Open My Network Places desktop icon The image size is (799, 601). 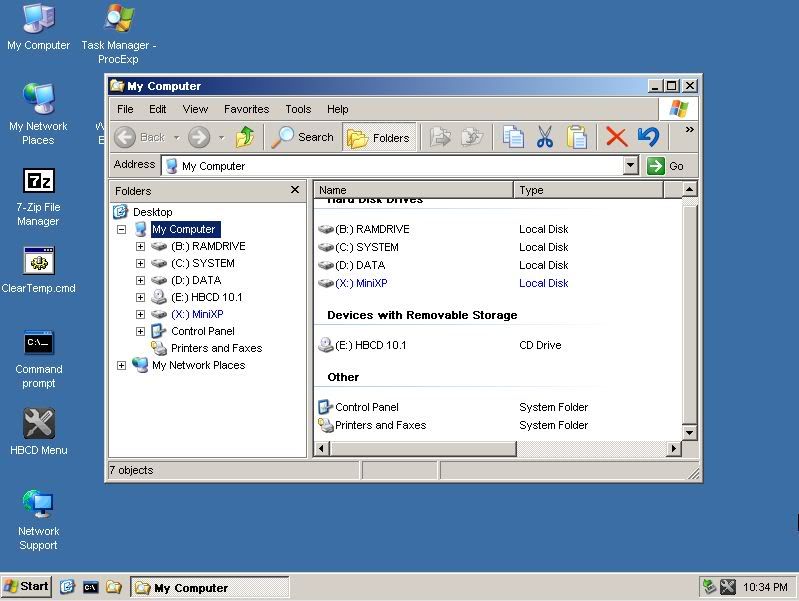pyautogui.click(x=38, y=113)
